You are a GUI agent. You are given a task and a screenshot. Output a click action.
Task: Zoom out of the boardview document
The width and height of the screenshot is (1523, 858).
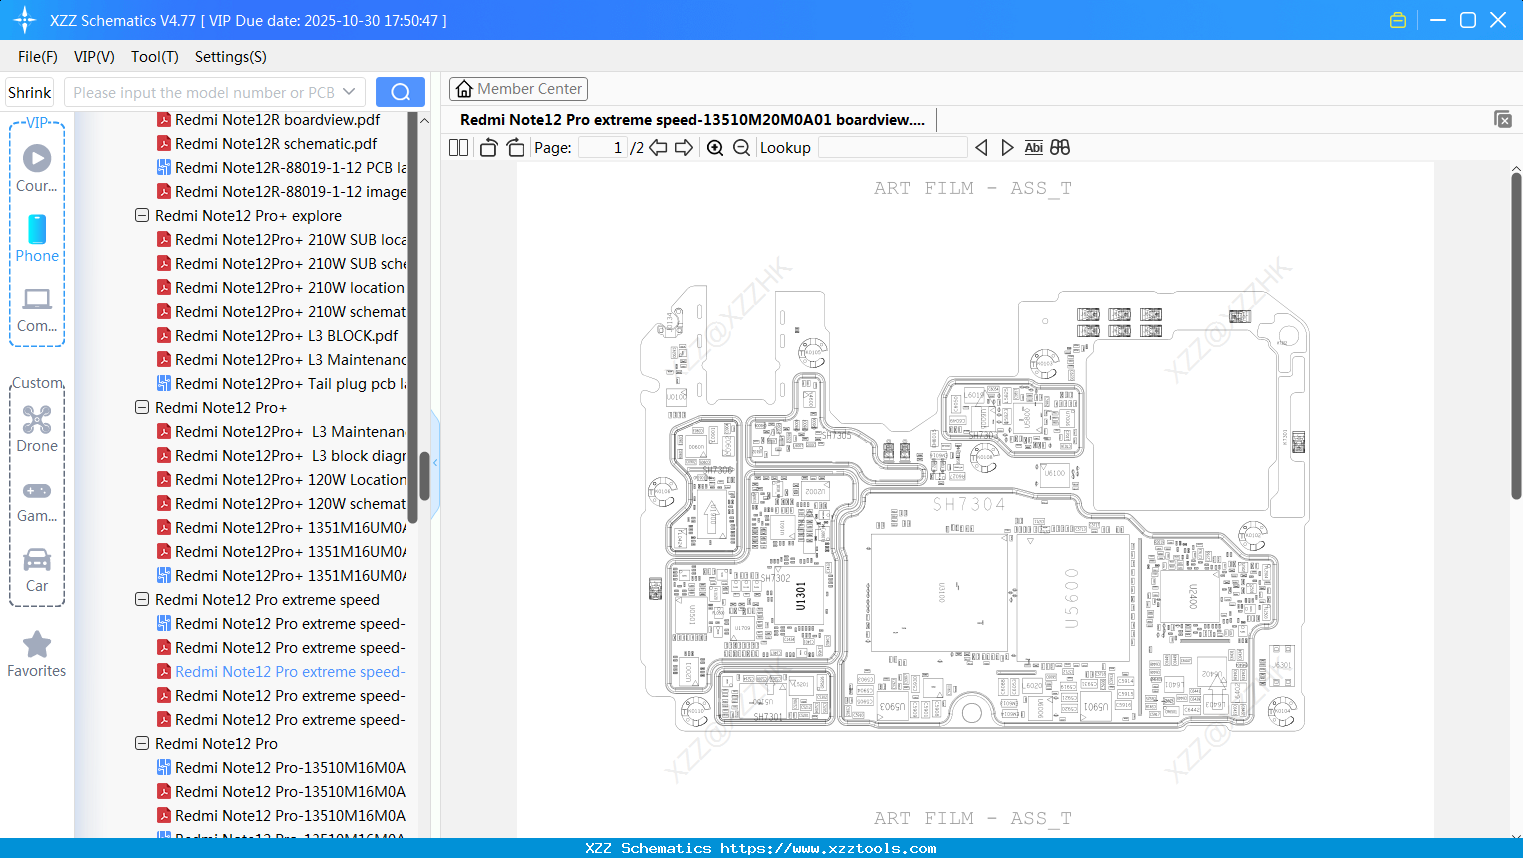click(741, 147)
